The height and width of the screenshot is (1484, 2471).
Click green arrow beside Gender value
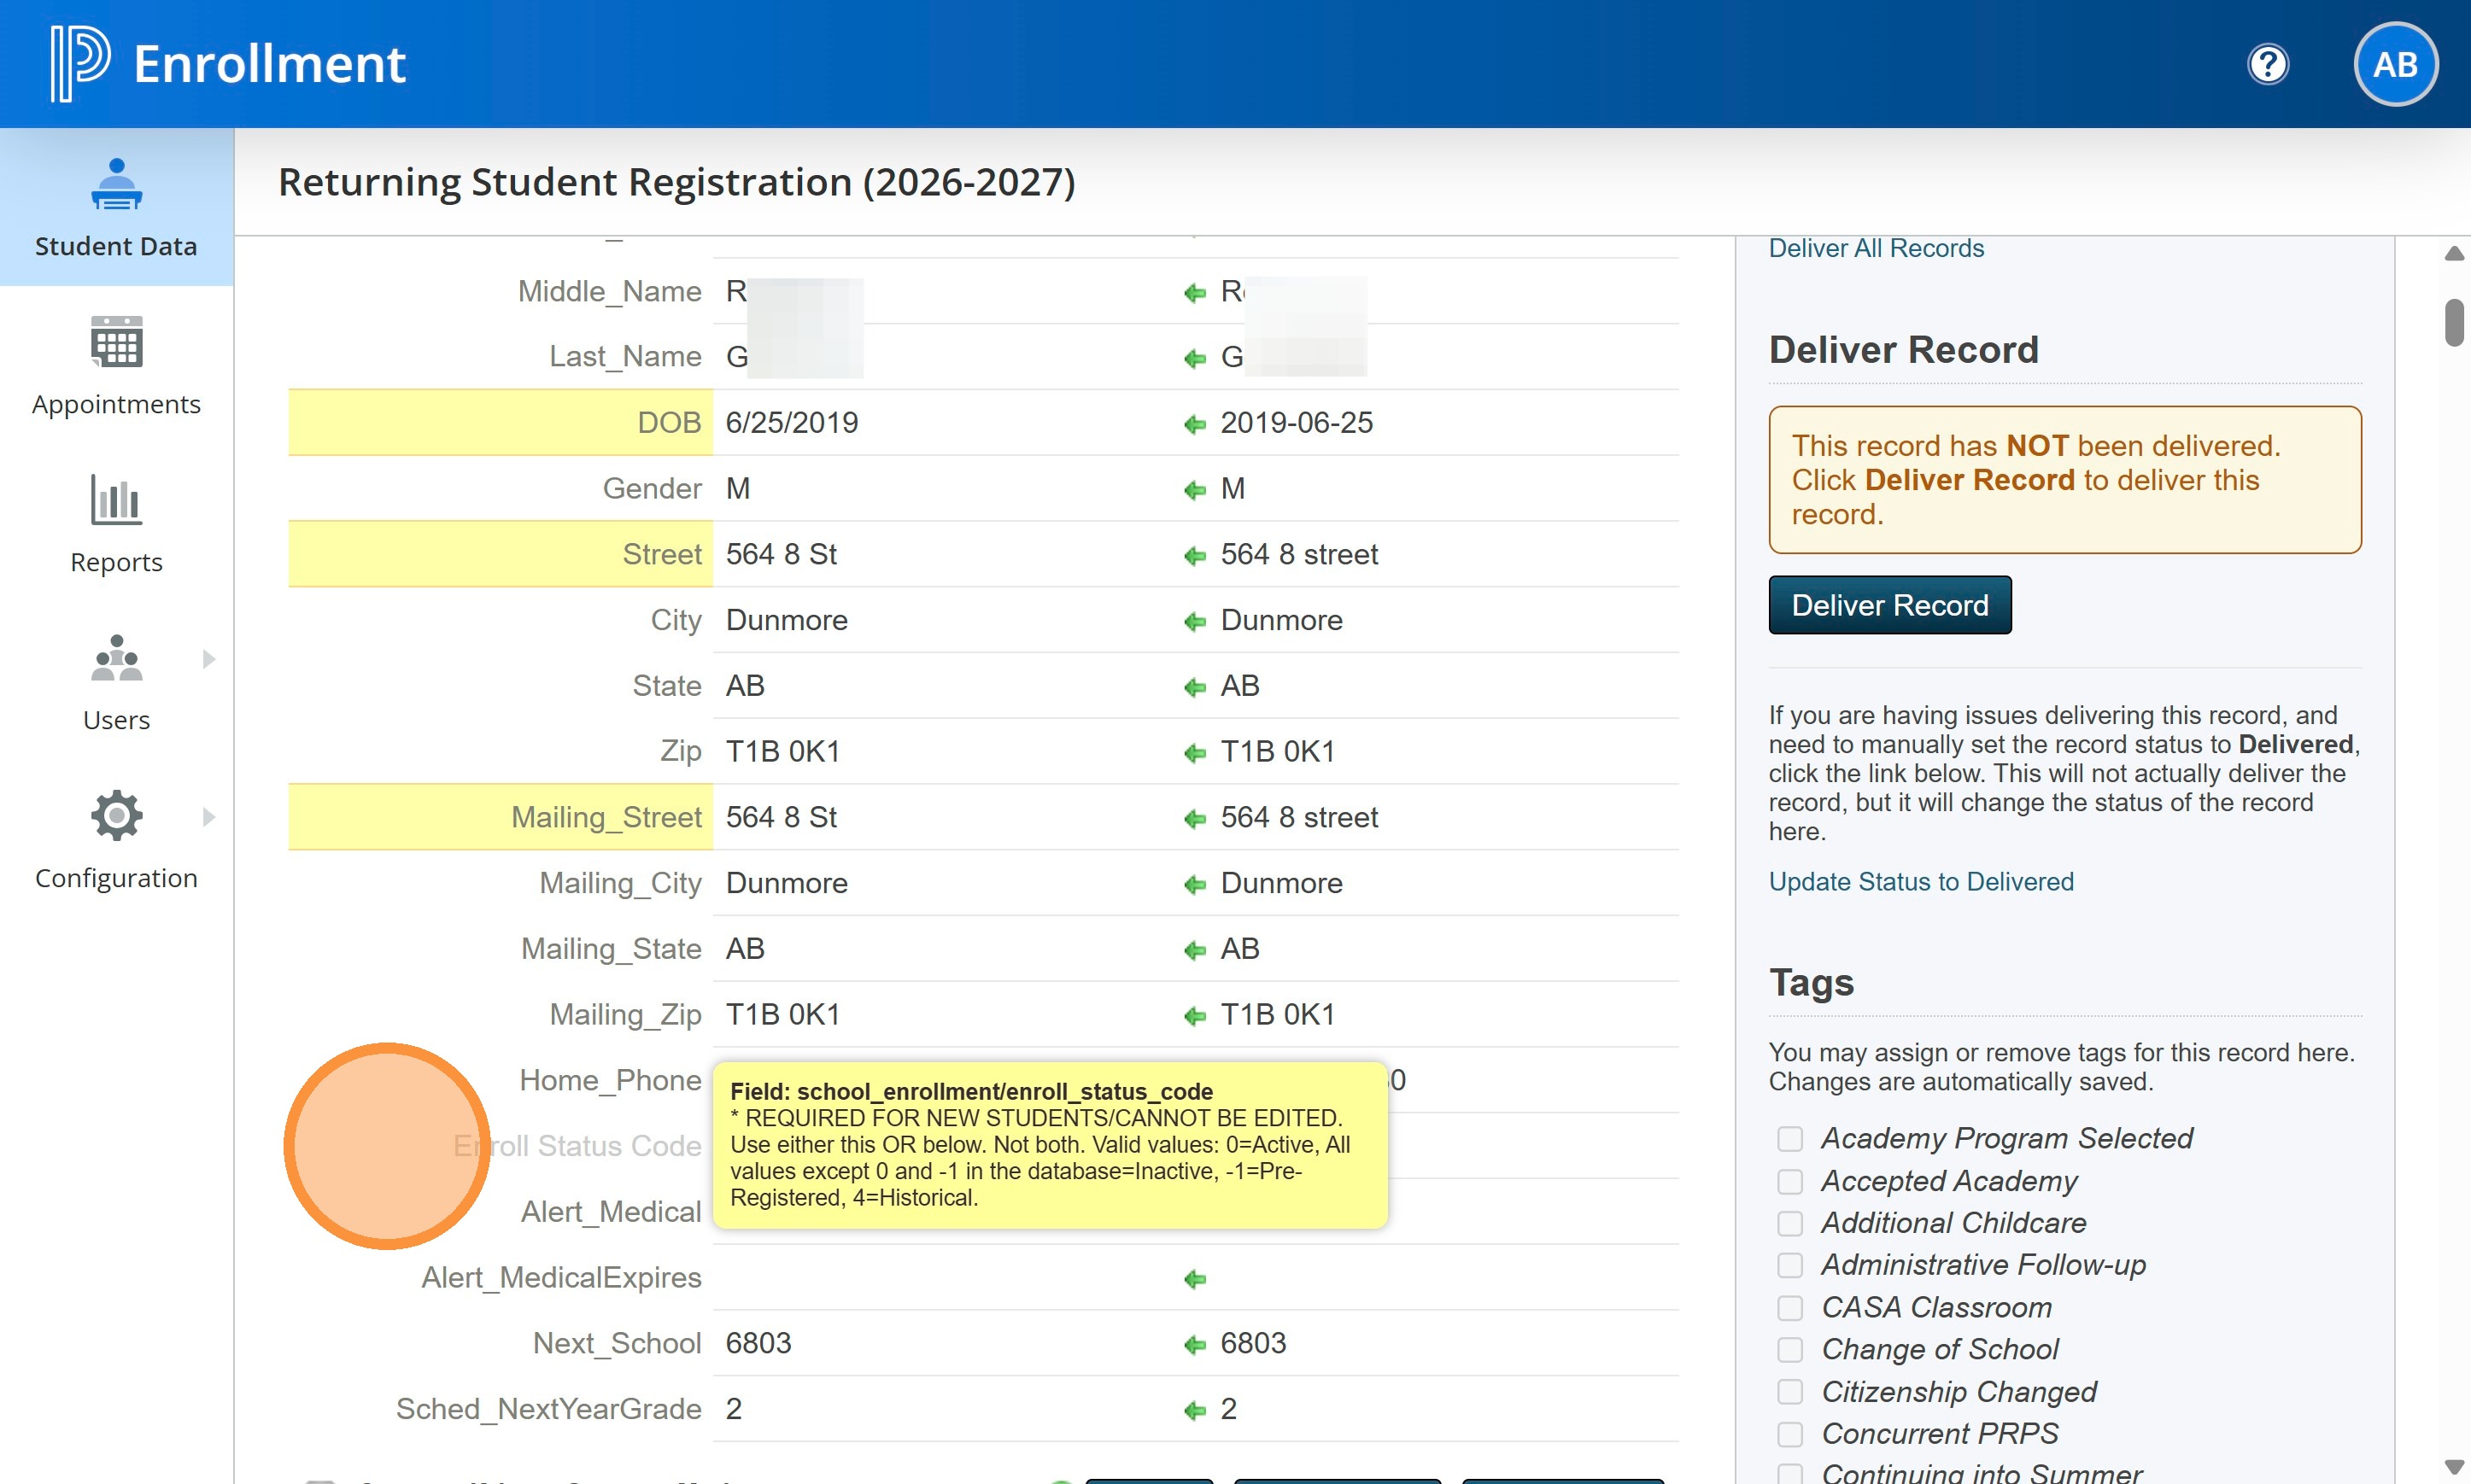pyautogui.click(x=1194, y=490)
